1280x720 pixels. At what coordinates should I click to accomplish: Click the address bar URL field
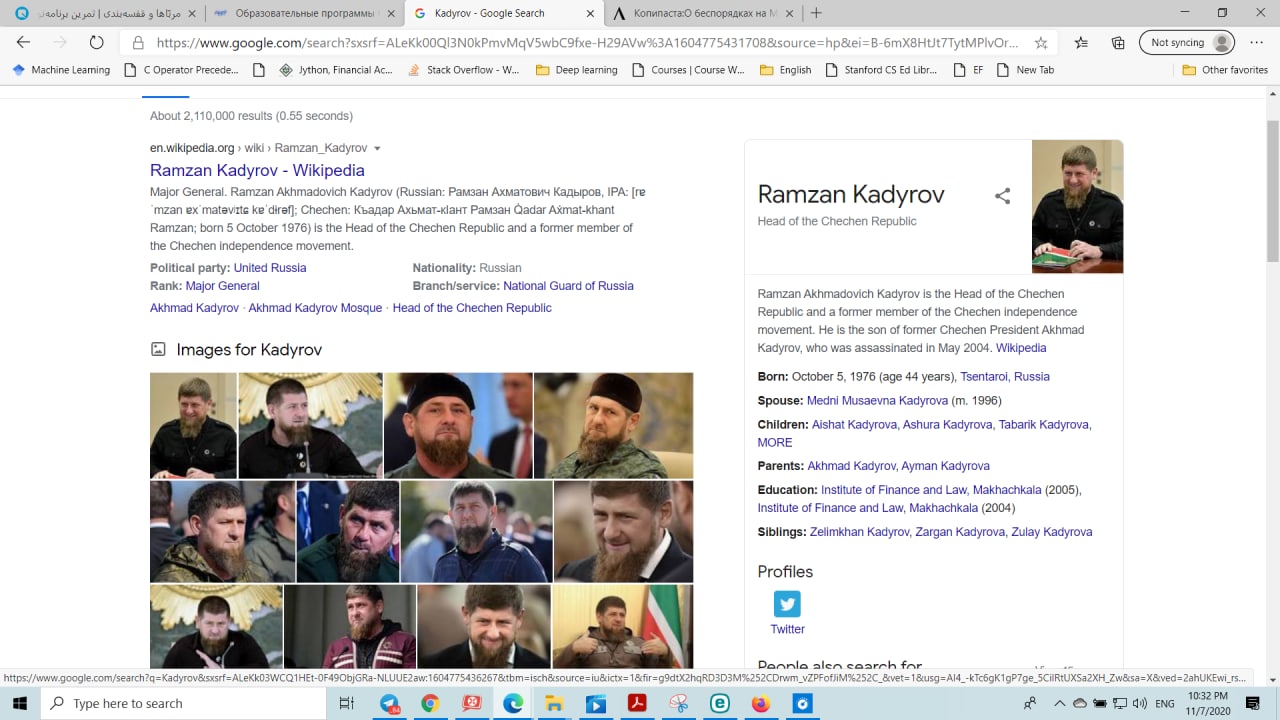pos(588,43)
